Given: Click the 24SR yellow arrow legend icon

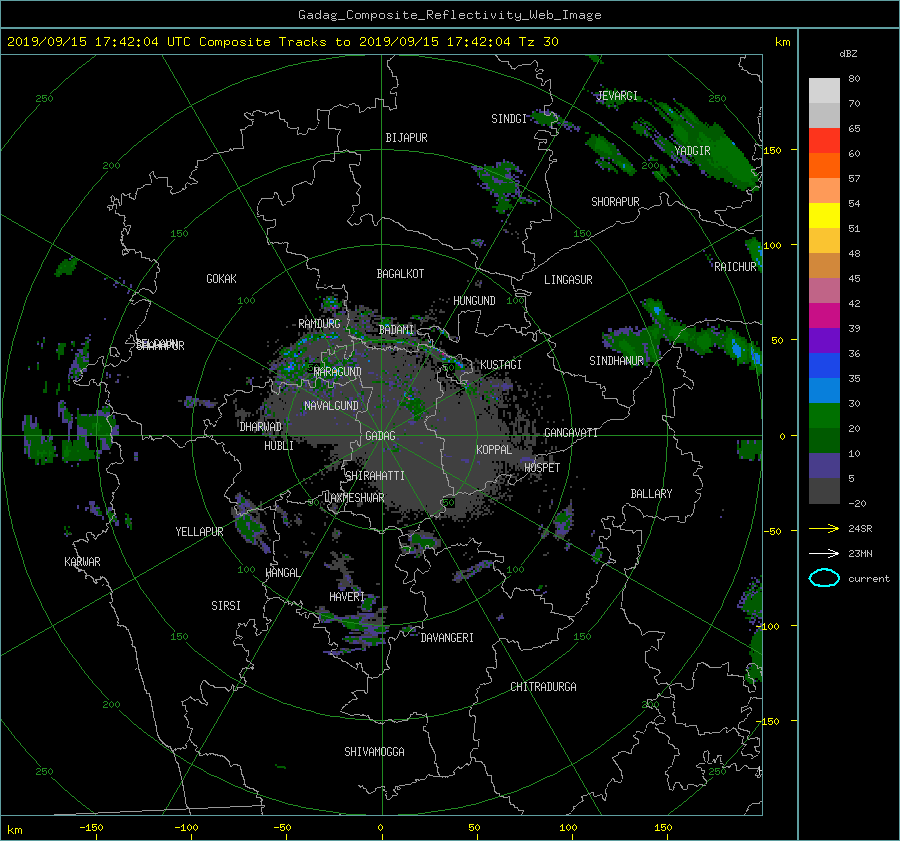Looking at the screenshot, I should 824,528.
